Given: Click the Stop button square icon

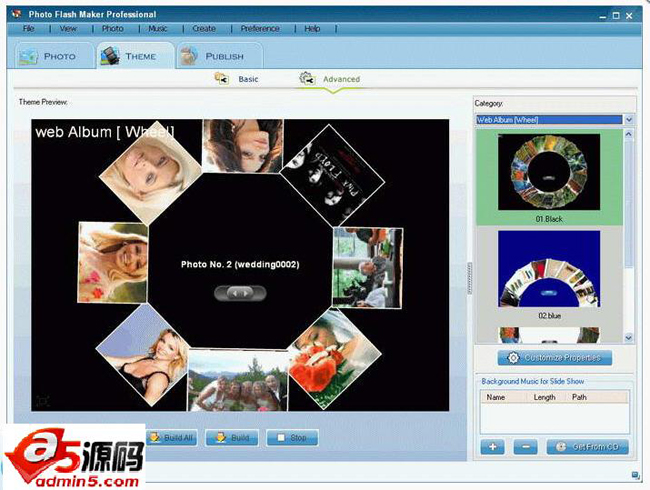Looking at the screenshot, I should pos(281,437).
